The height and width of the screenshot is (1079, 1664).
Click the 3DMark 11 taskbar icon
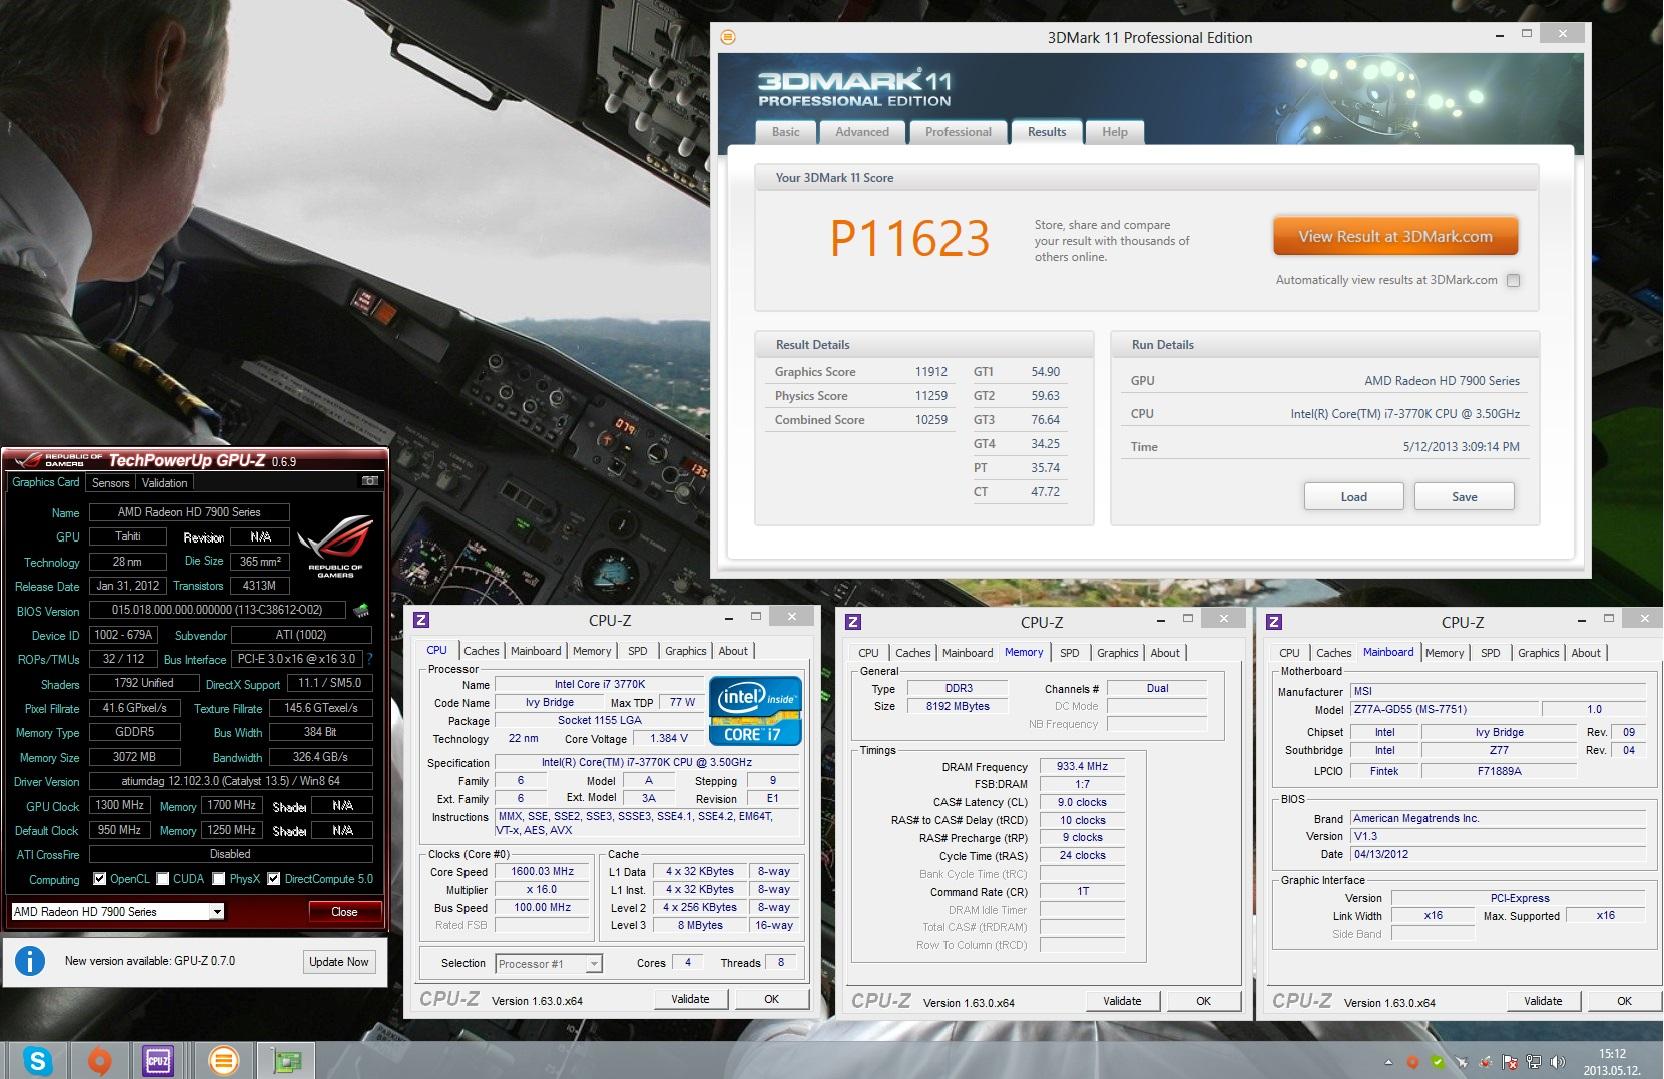[223, 1060]
